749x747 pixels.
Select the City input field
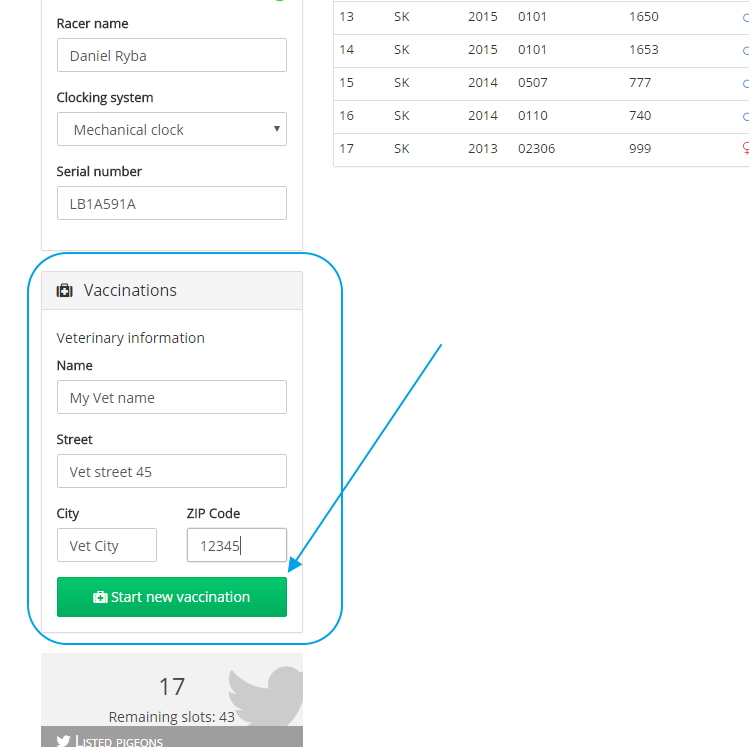(x=106, y=546)
